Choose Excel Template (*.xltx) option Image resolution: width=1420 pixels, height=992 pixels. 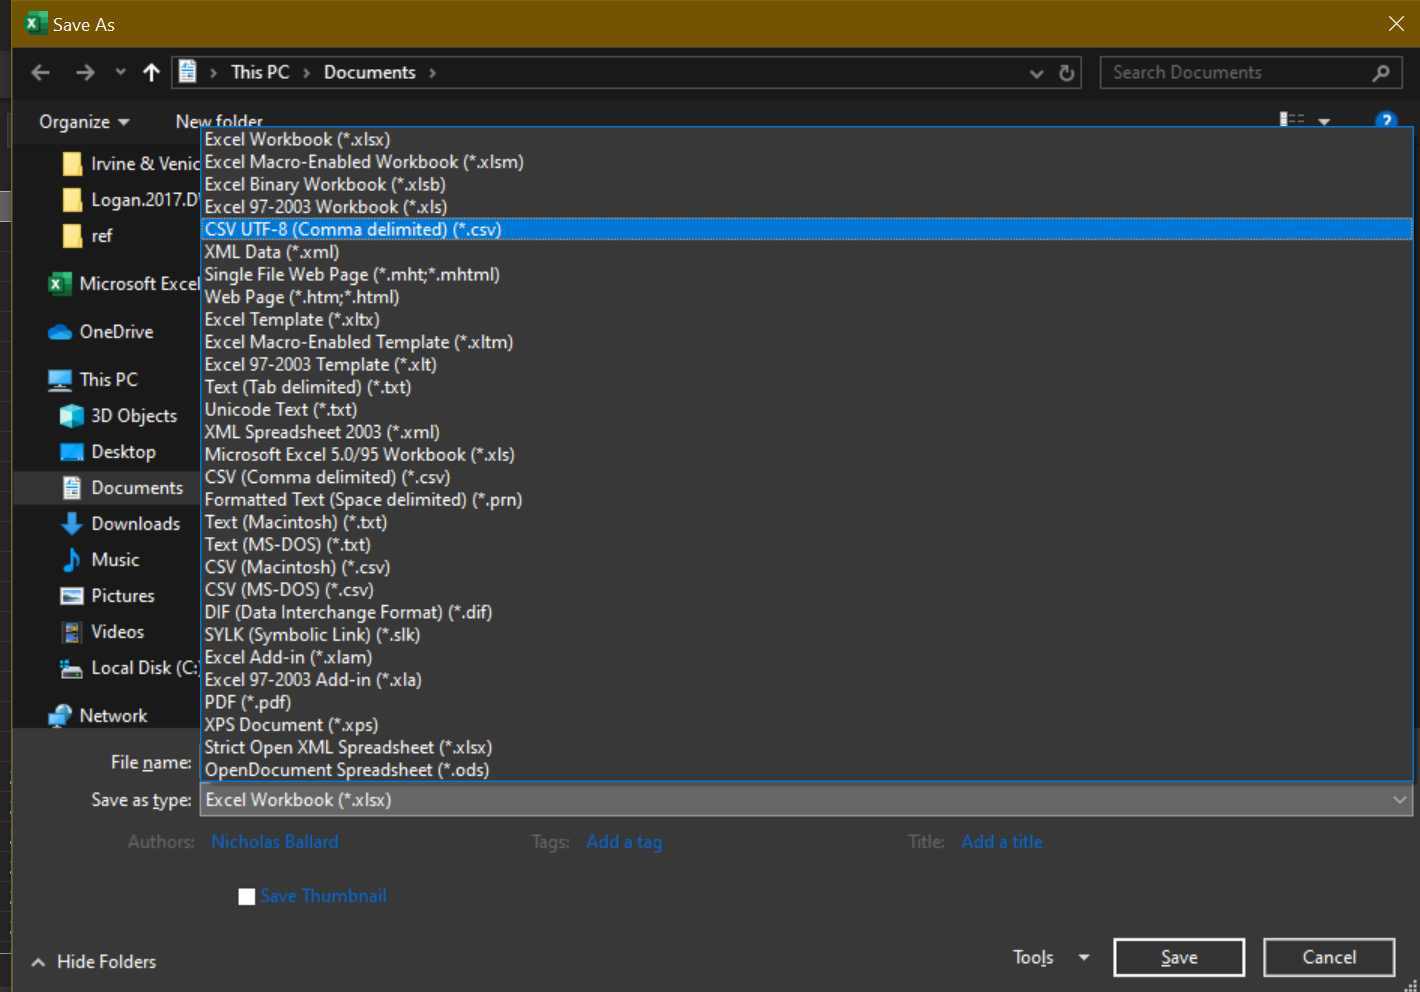tap(806, 320)
